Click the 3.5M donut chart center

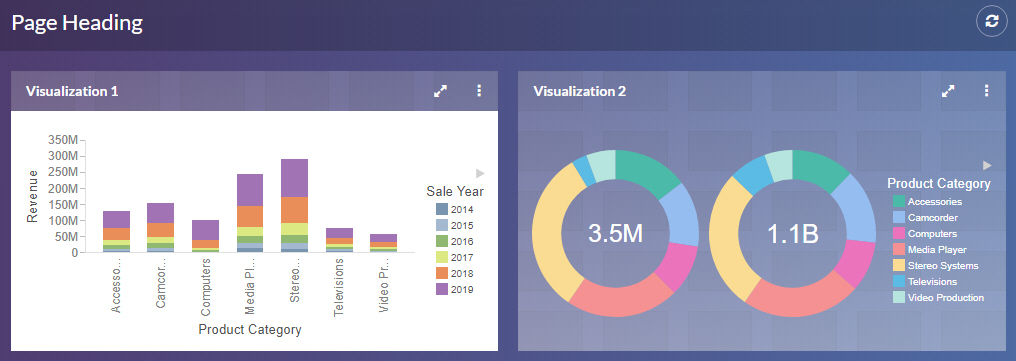(616, 234)
